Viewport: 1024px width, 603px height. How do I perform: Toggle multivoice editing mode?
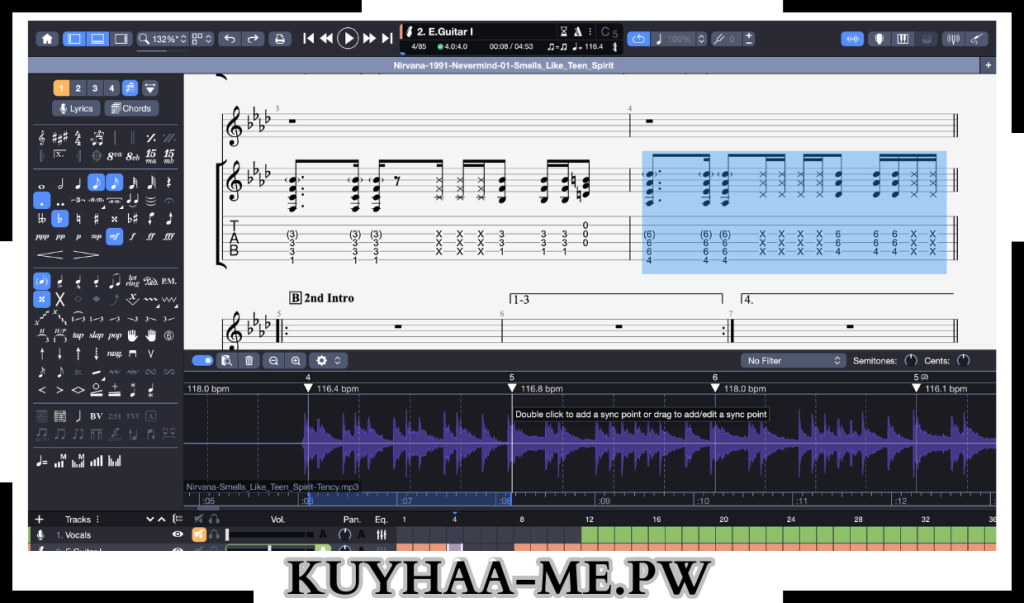pos(130,88)
